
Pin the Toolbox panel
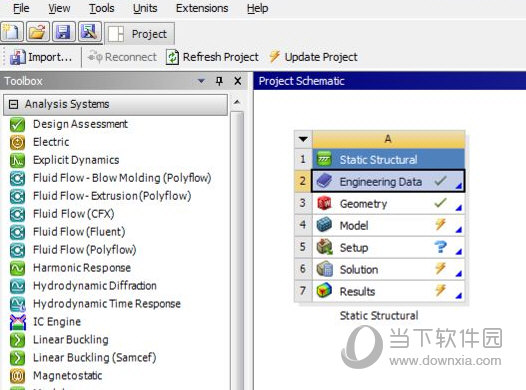tap(219, 81)
